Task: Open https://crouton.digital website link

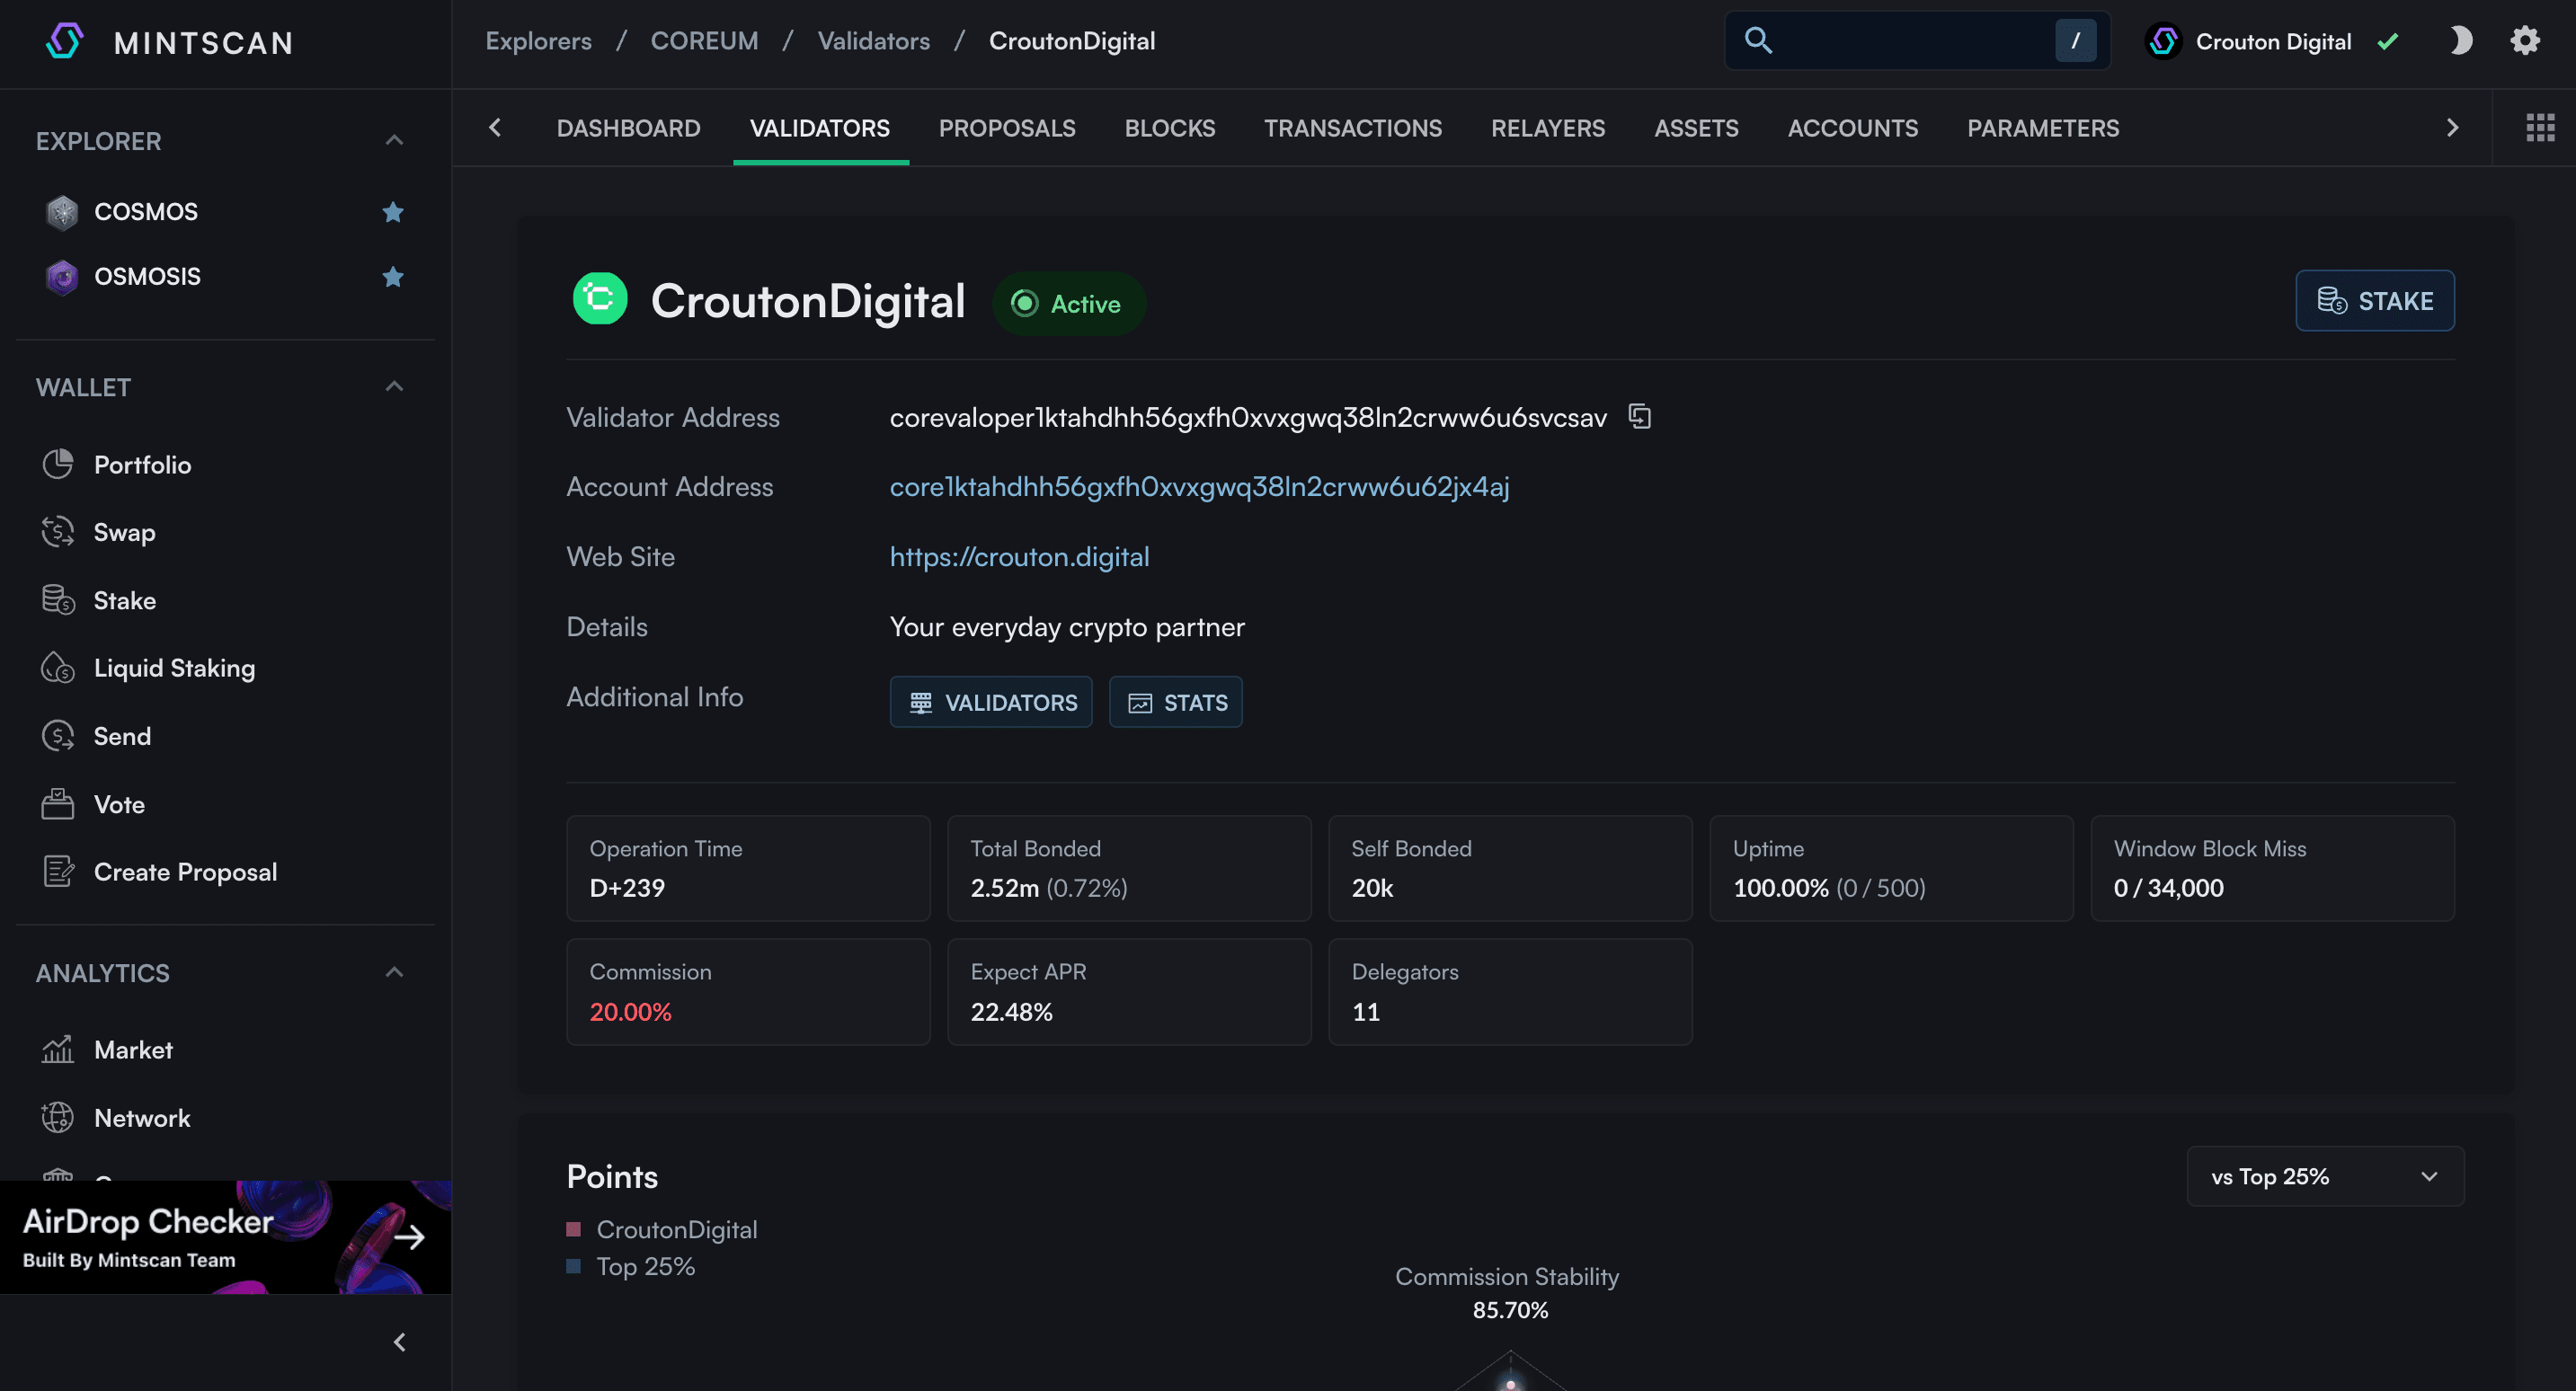Action: [x=1017, y=555]
